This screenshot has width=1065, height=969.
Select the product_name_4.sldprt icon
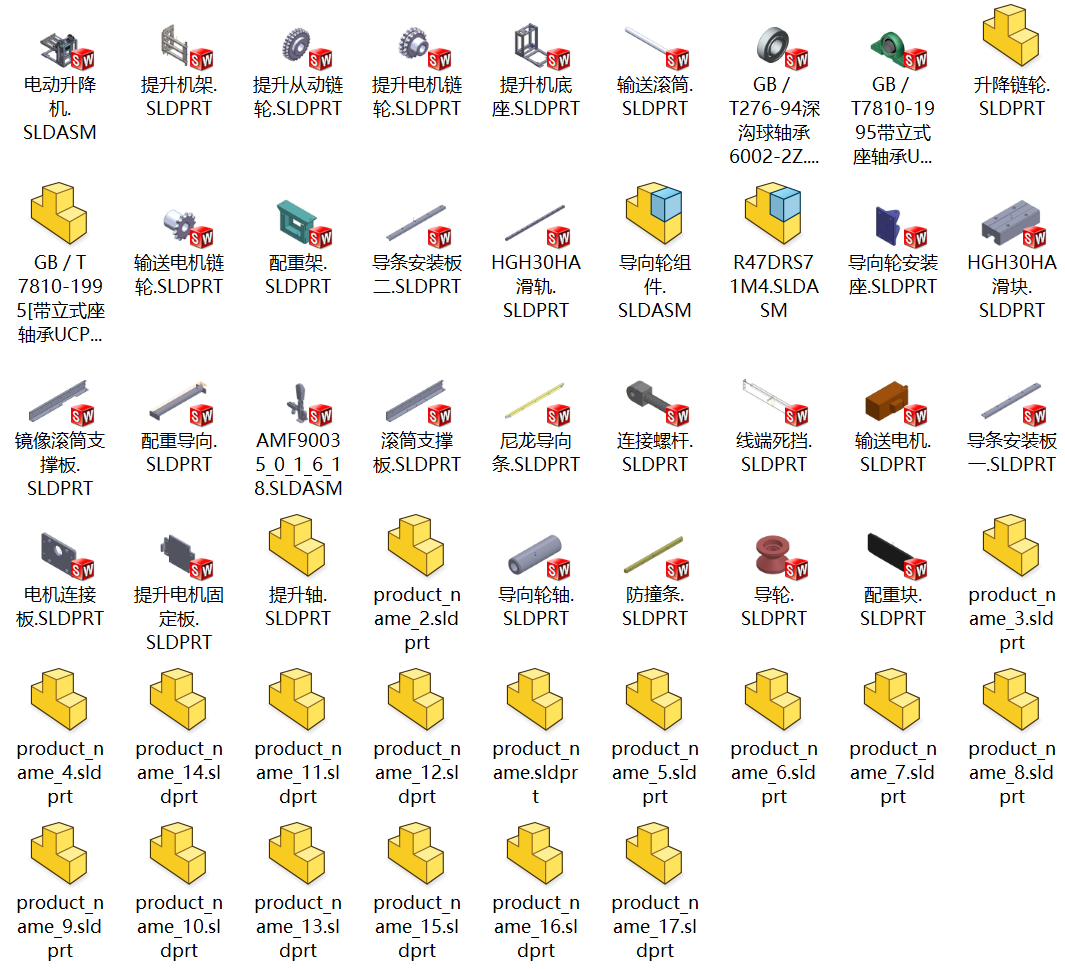tap(59, 700)
